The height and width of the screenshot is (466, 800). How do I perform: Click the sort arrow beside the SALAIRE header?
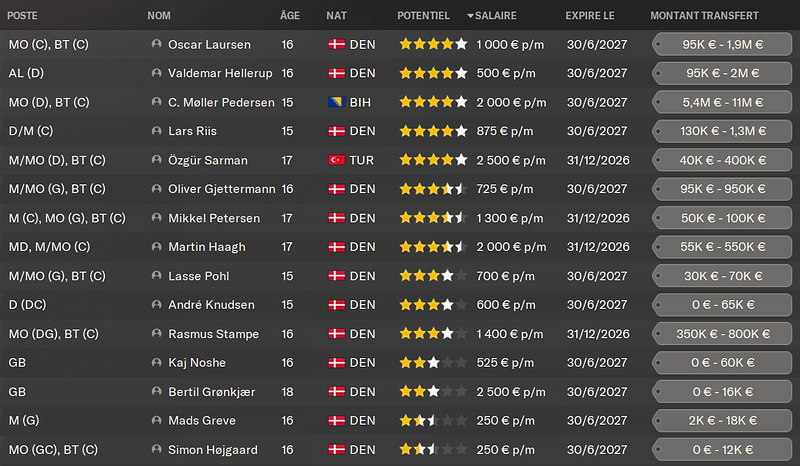tap(471, 16)
